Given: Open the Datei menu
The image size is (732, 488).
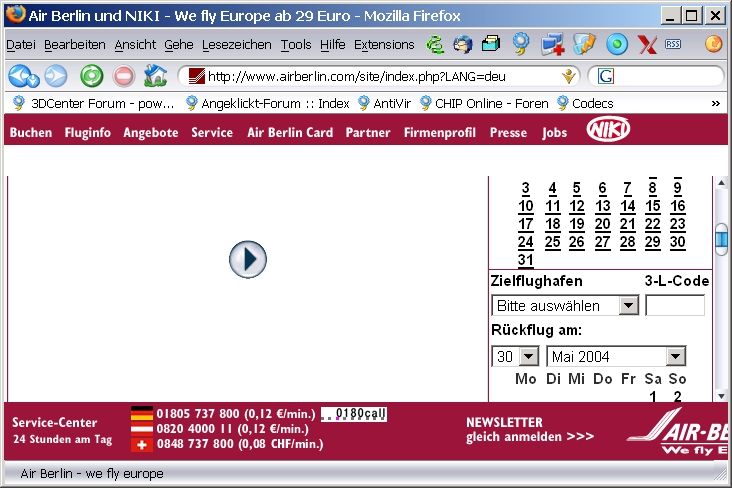Looking at the screenshot, I should tap(21, 45).
